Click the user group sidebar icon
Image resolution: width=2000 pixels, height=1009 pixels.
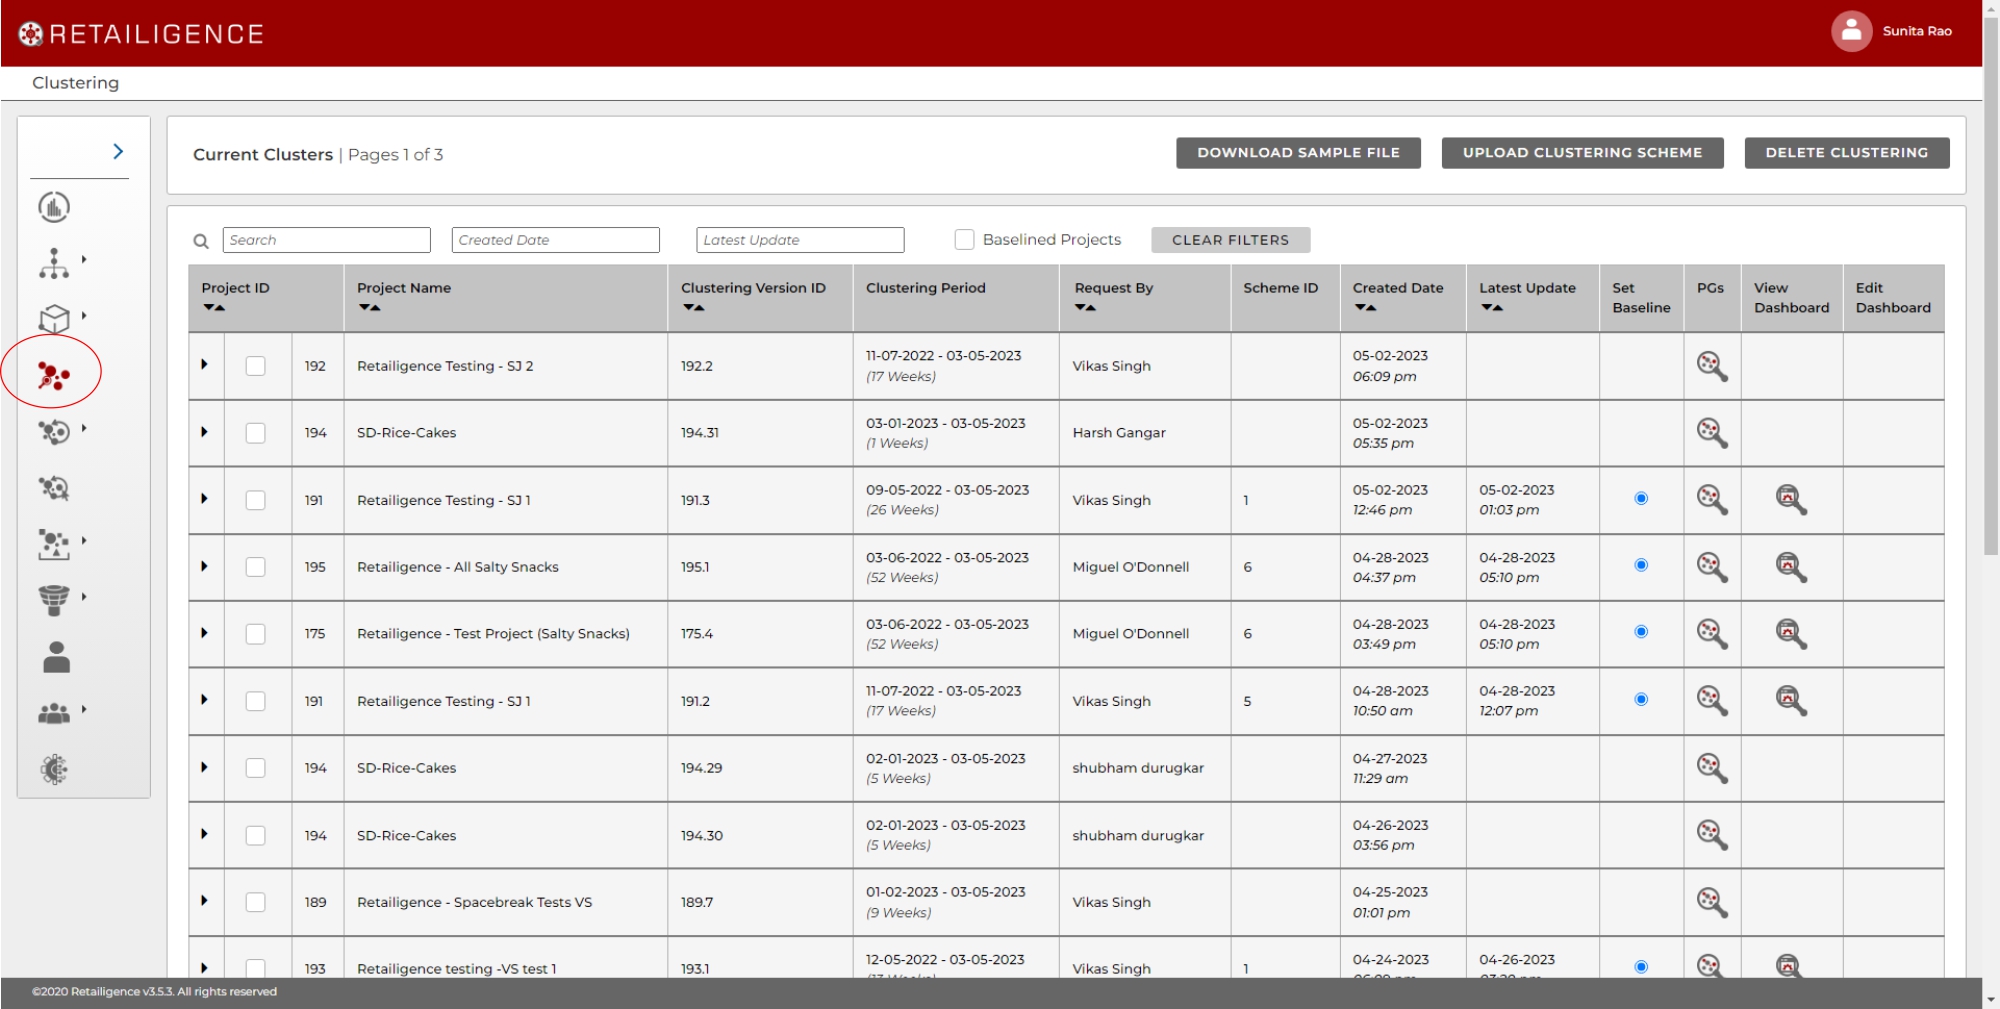pyautogui.click(x=54, y=713)
